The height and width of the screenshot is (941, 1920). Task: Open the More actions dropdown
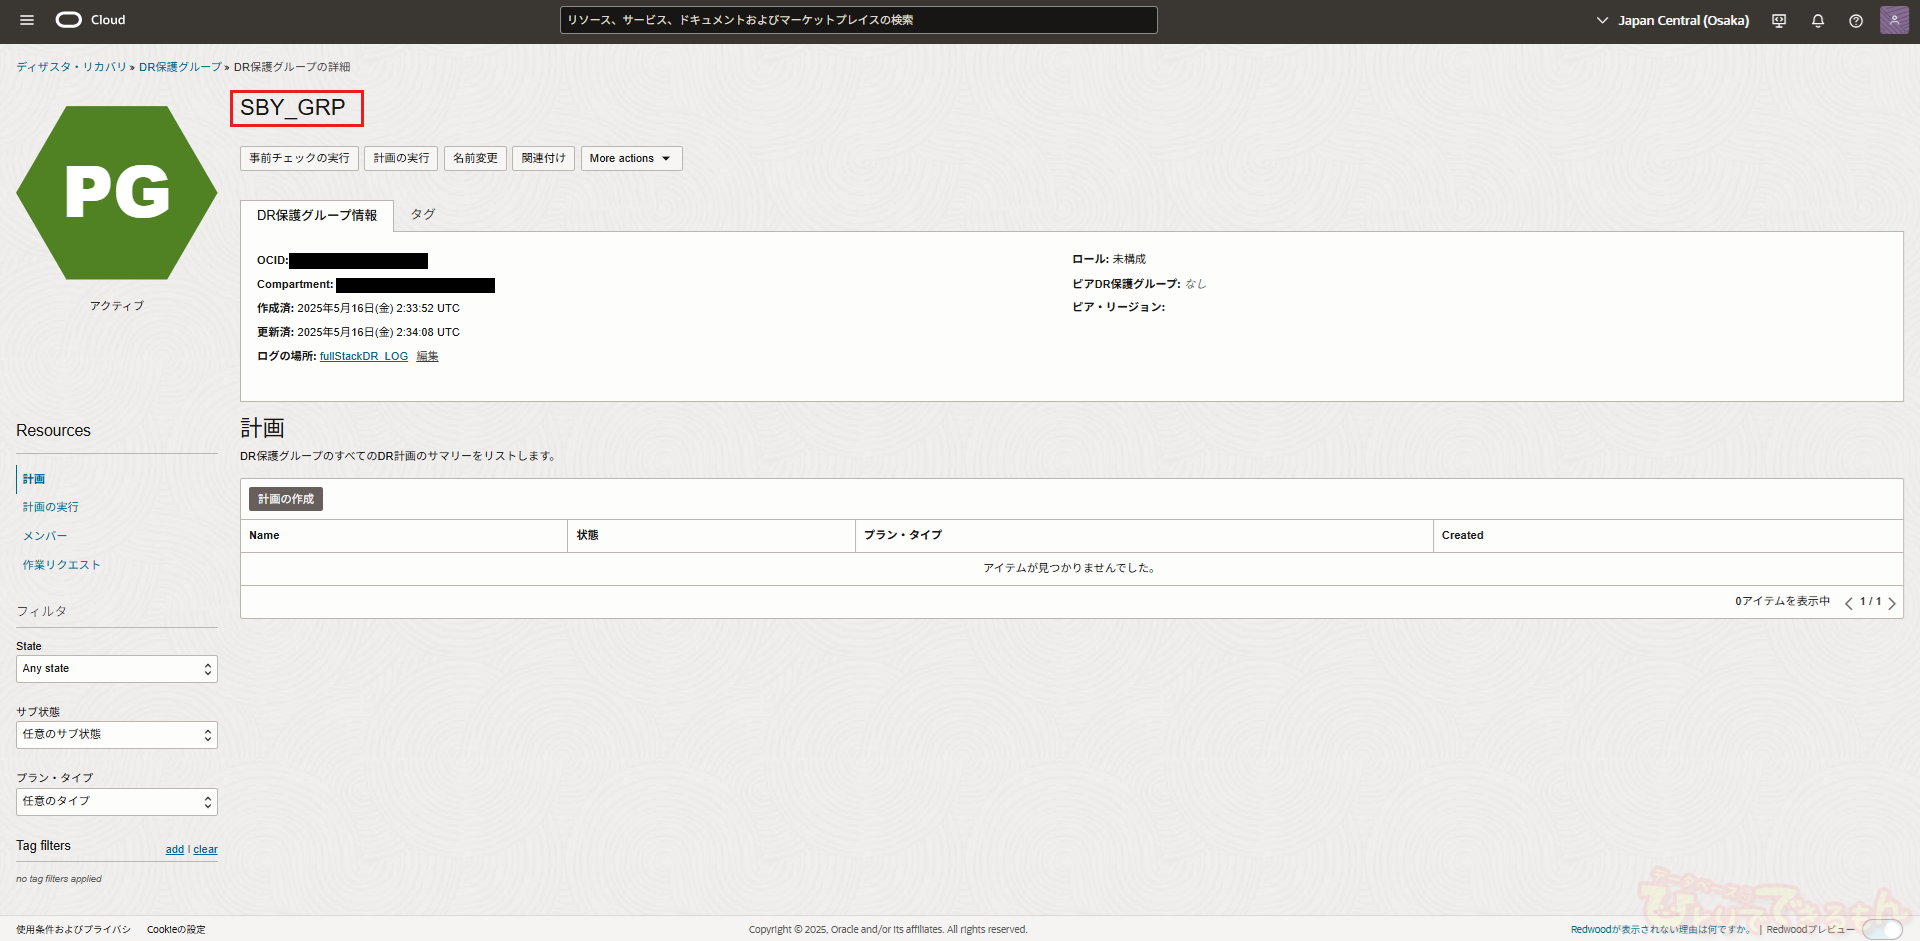coord(631,158)
